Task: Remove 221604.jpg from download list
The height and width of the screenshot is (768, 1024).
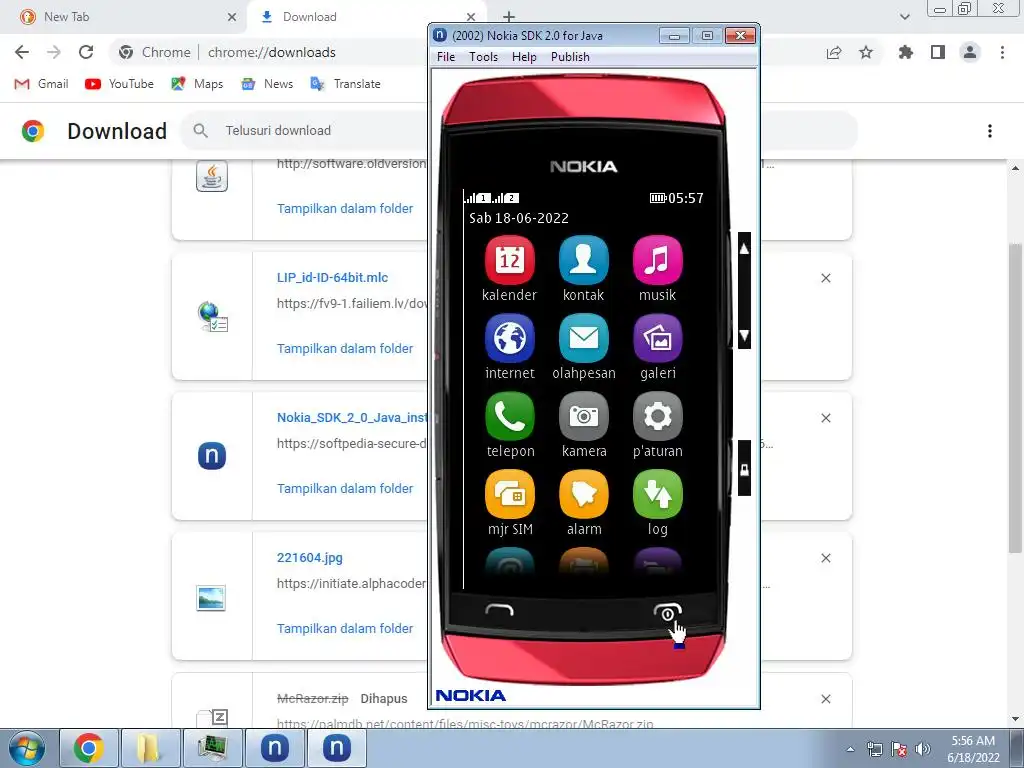Action: tap(825, 558)
